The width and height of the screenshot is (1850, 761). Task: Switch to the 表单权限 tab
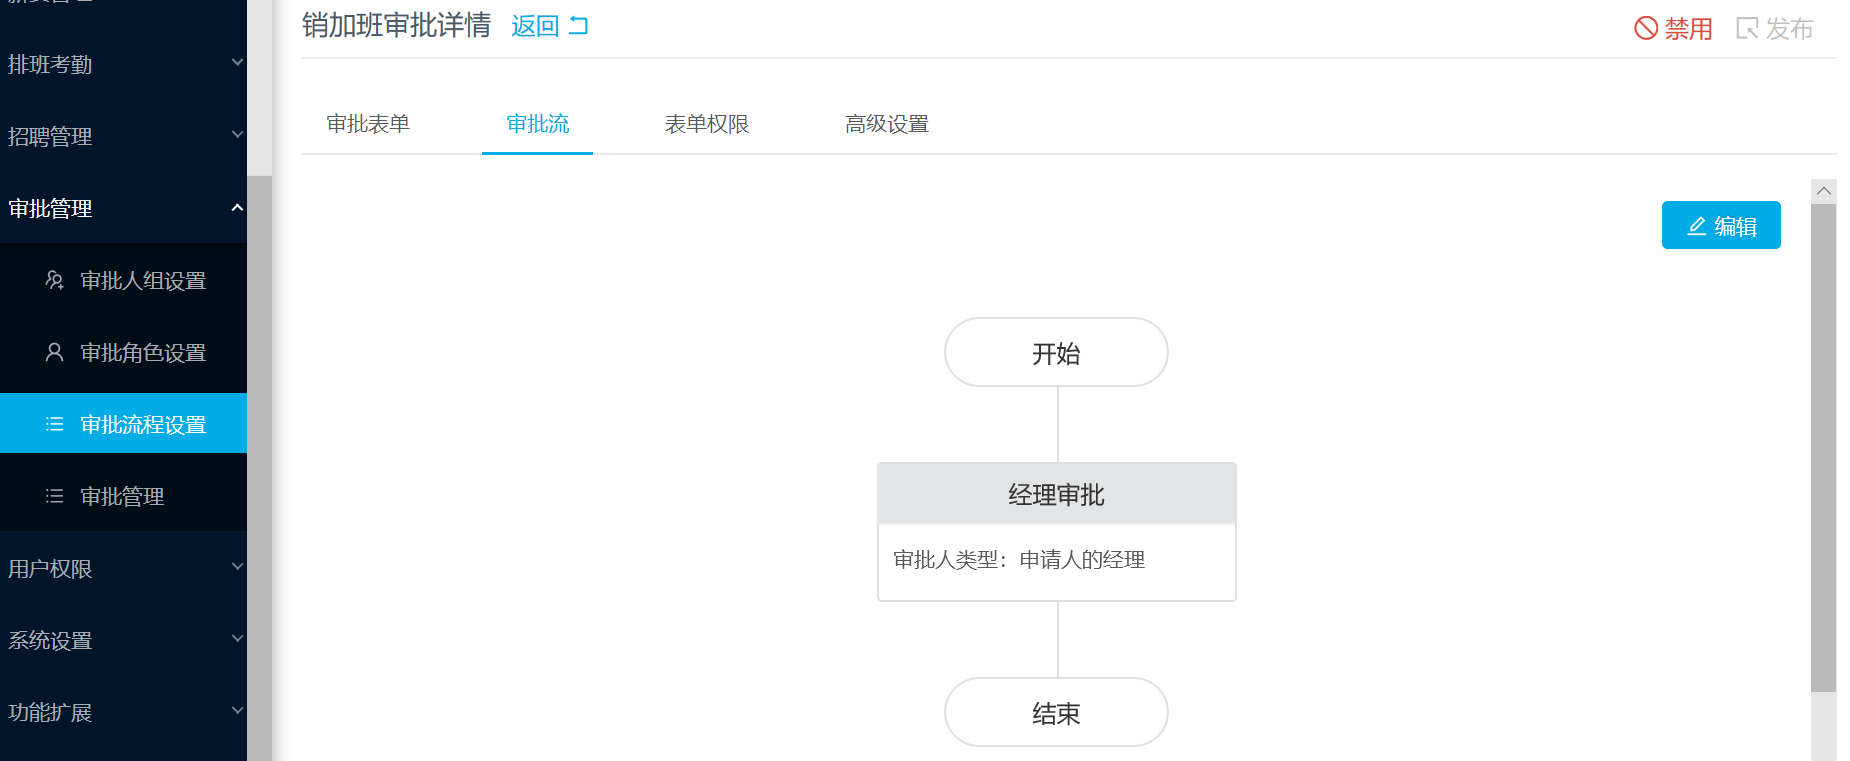[707, 124]
